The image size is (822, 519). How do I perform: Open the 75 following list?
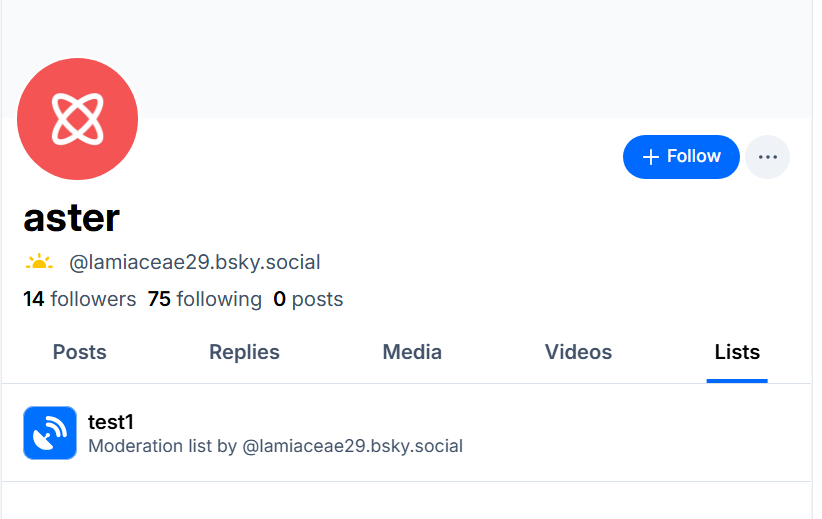click(x=204, y=299)
